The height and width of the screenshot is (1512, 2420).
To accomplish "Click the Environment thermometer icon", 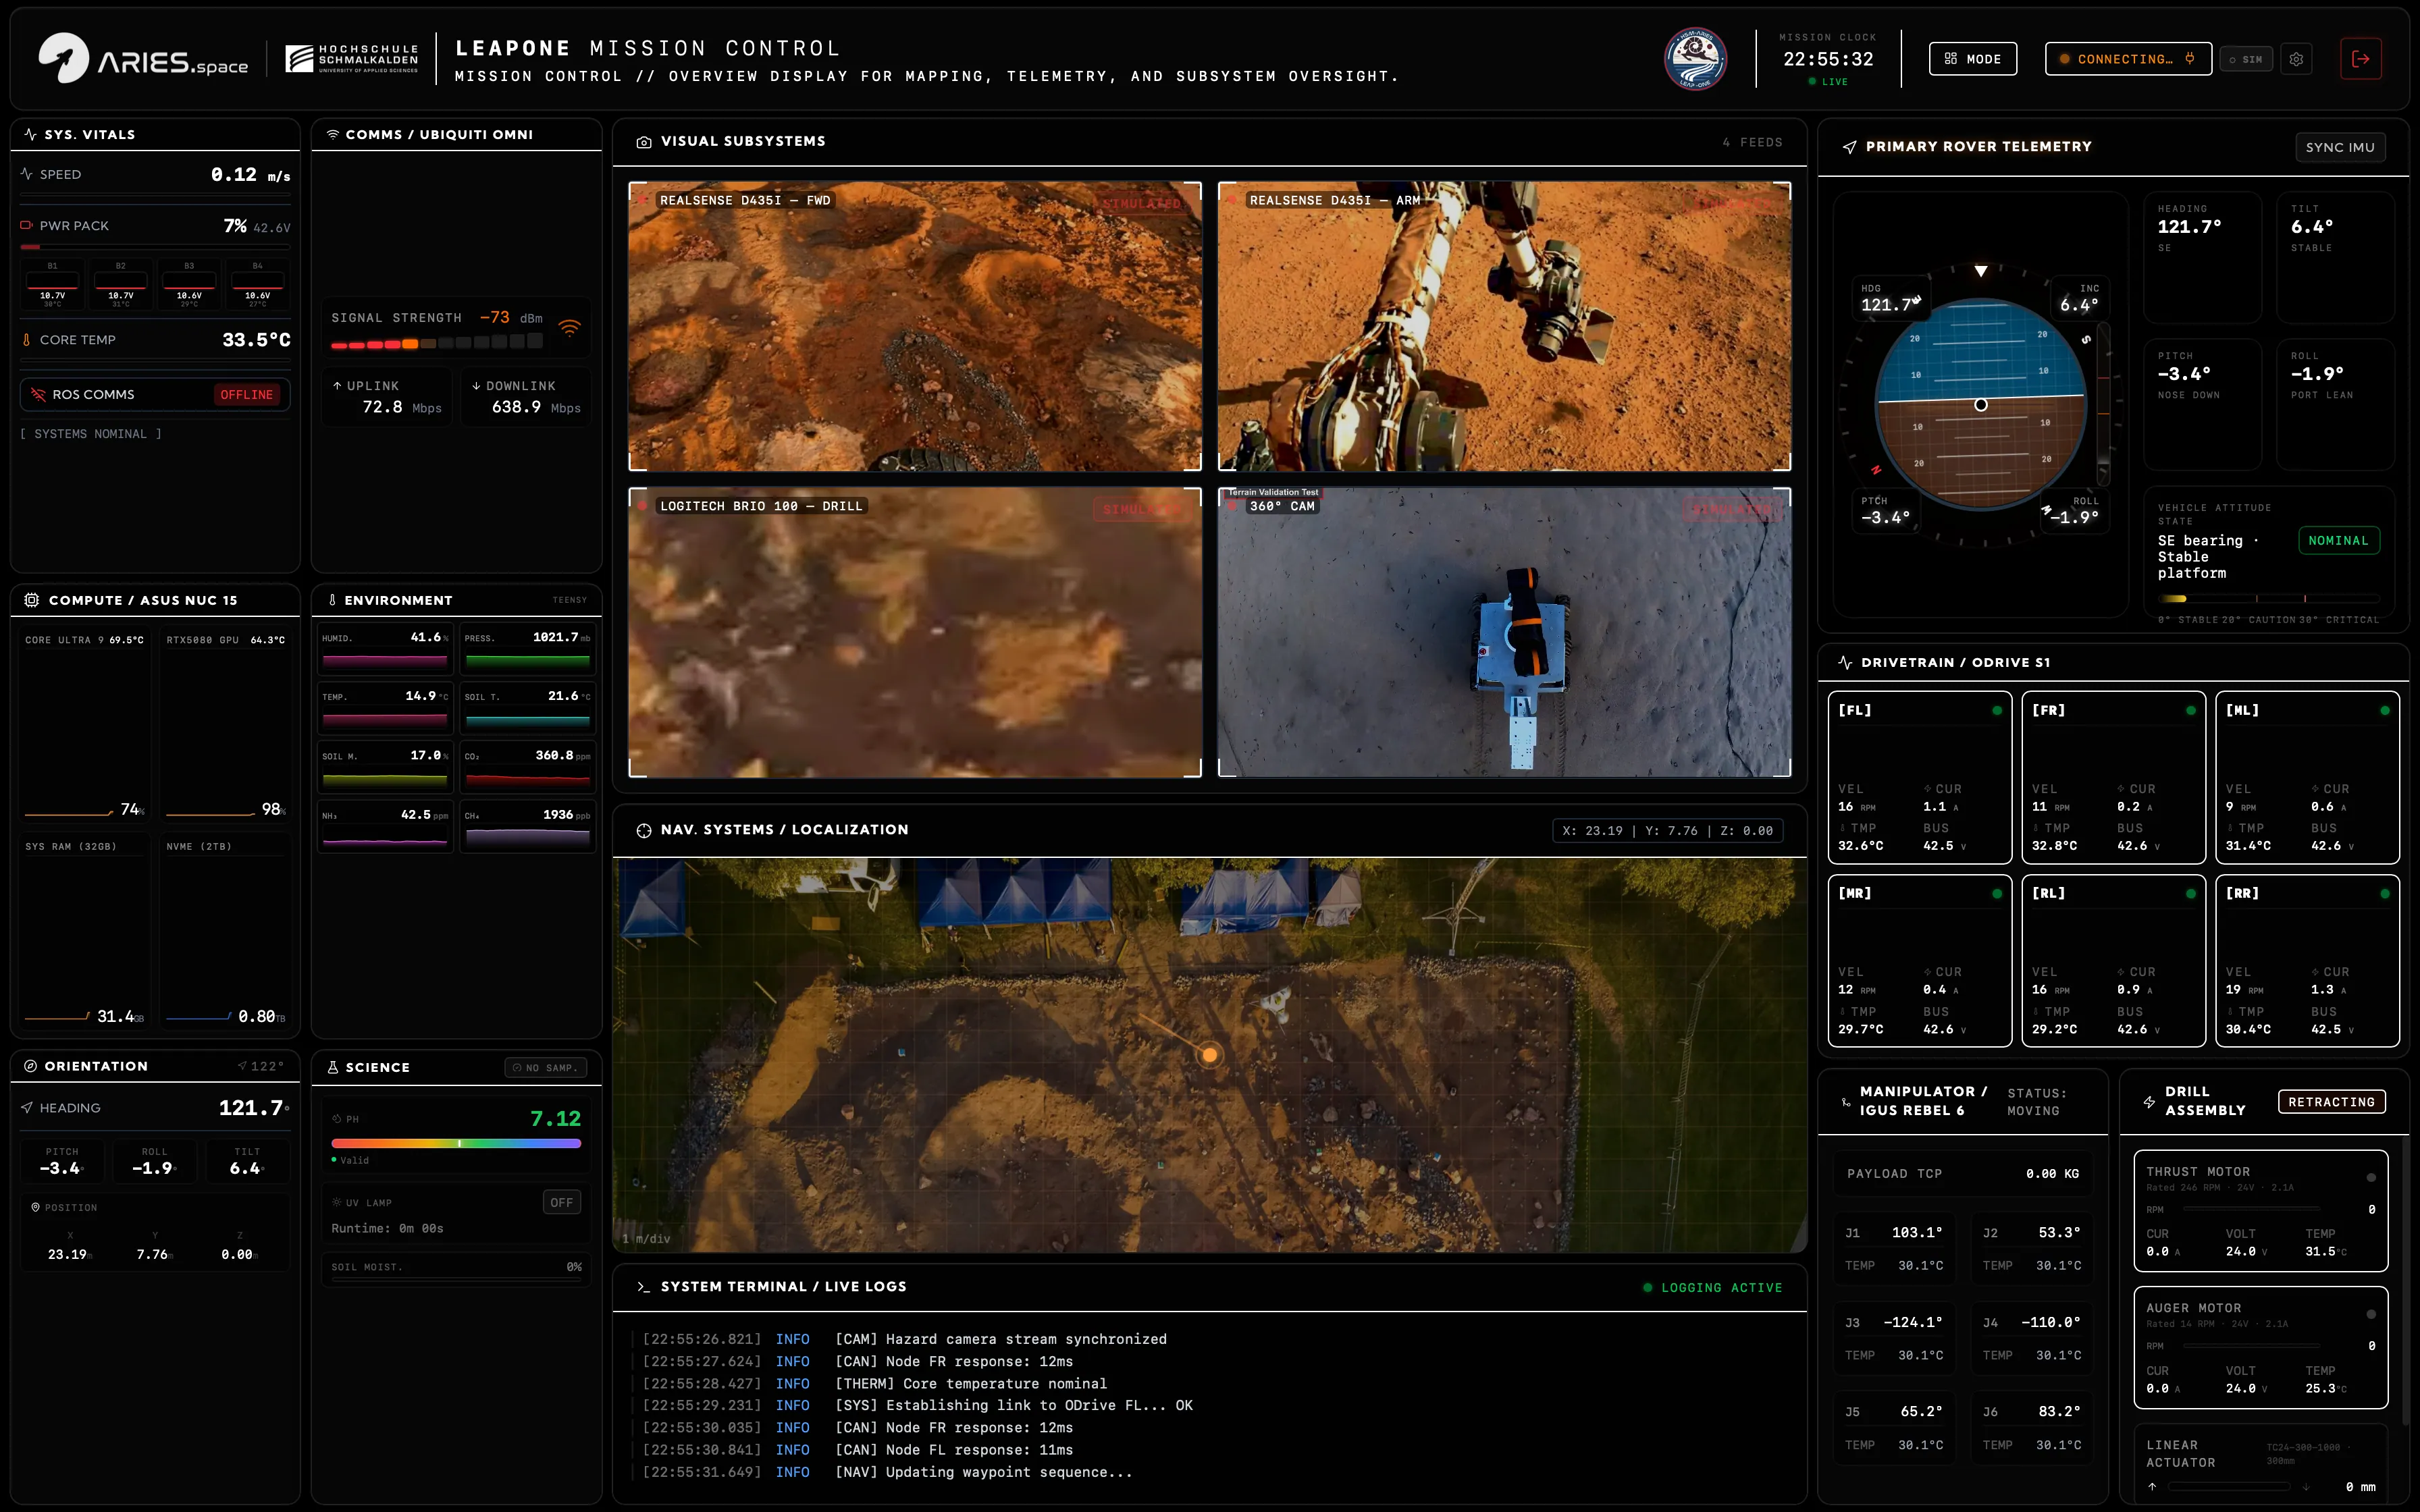I will pyautogui.click(x=332, y=600).
